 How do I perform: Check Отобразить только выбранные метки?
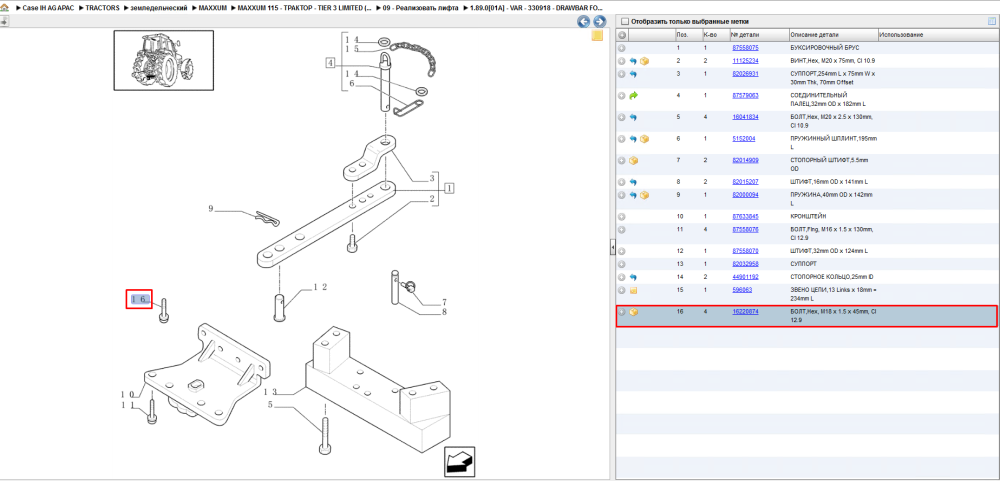[x=625, y=22]
